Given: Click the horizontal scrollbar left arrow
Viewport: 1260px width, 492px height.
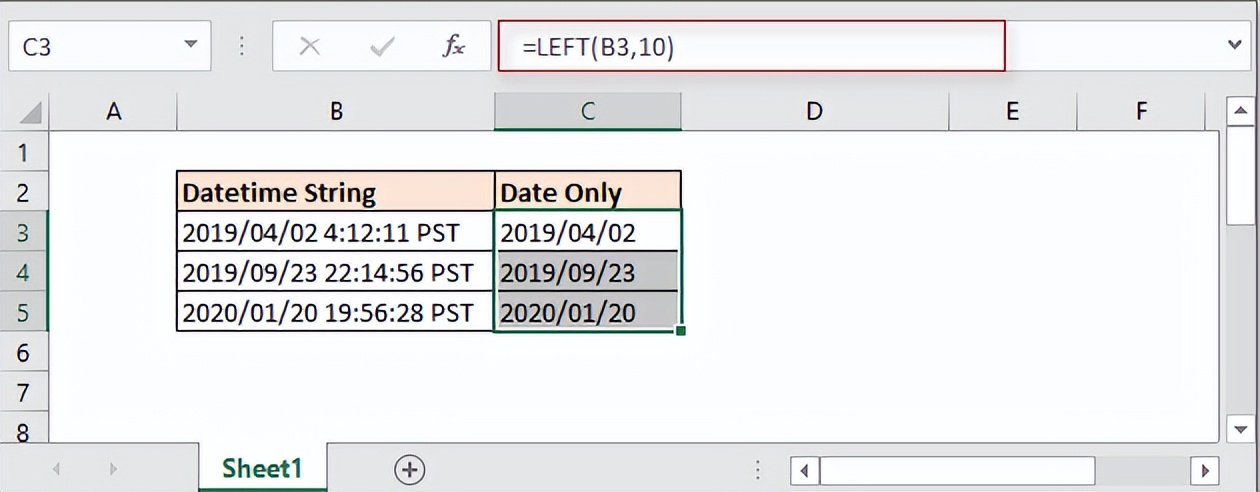Looking at the screenshot, I should tap(805, 469).
